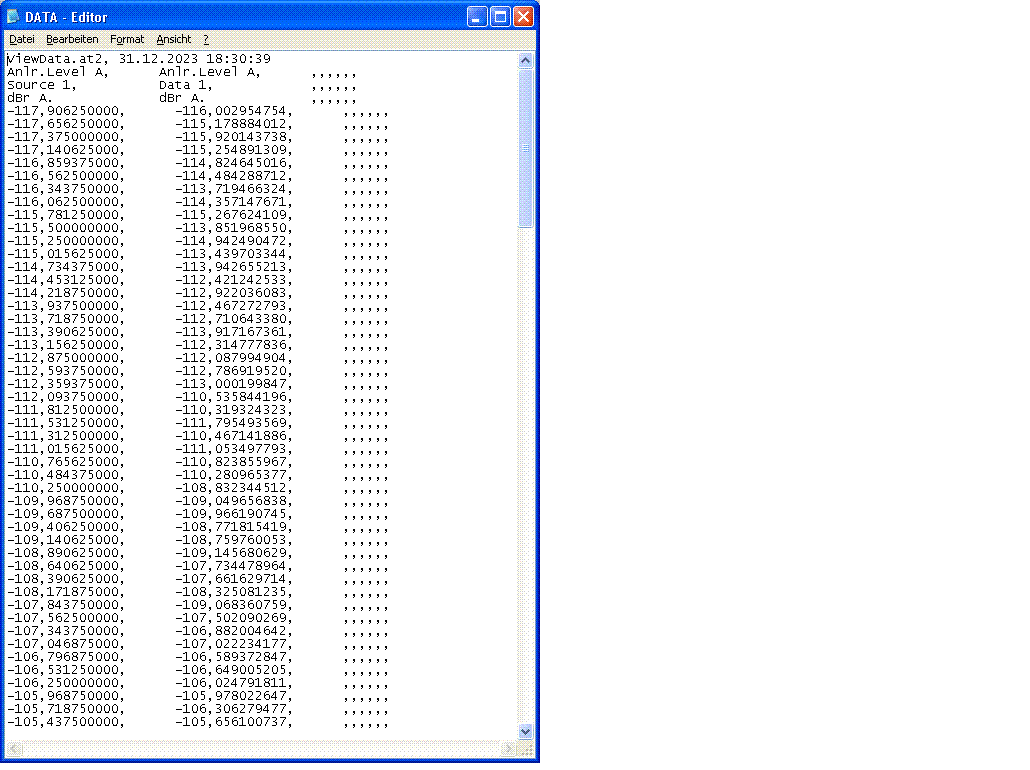Click the value -115,178884012
The image size is (1030, 770).
point(233,124)
